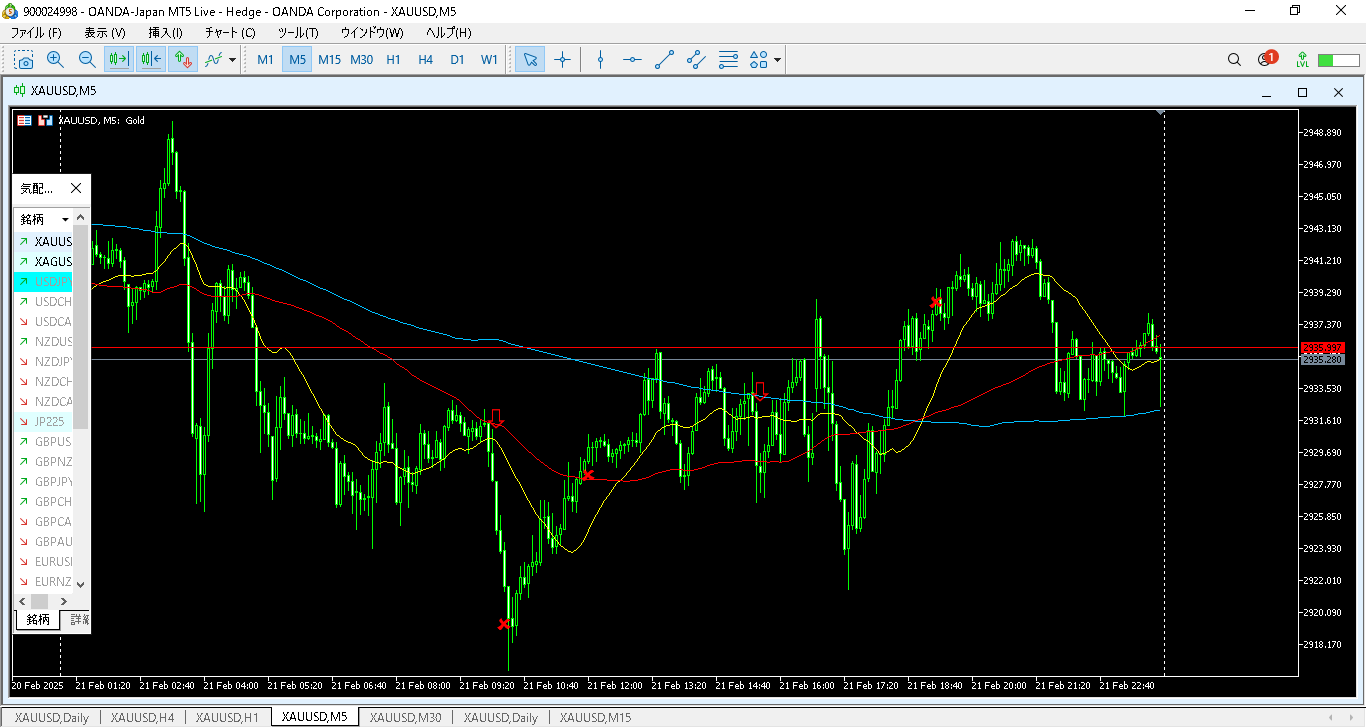Select the XAUUS symbol row
The height and width of the screenshot is (728, 1366).
coord(44,242)
